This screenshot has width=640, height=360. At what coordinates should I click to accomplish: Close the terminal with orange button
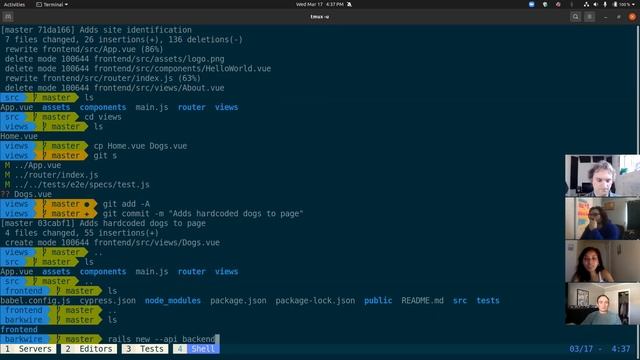(632, 17)
